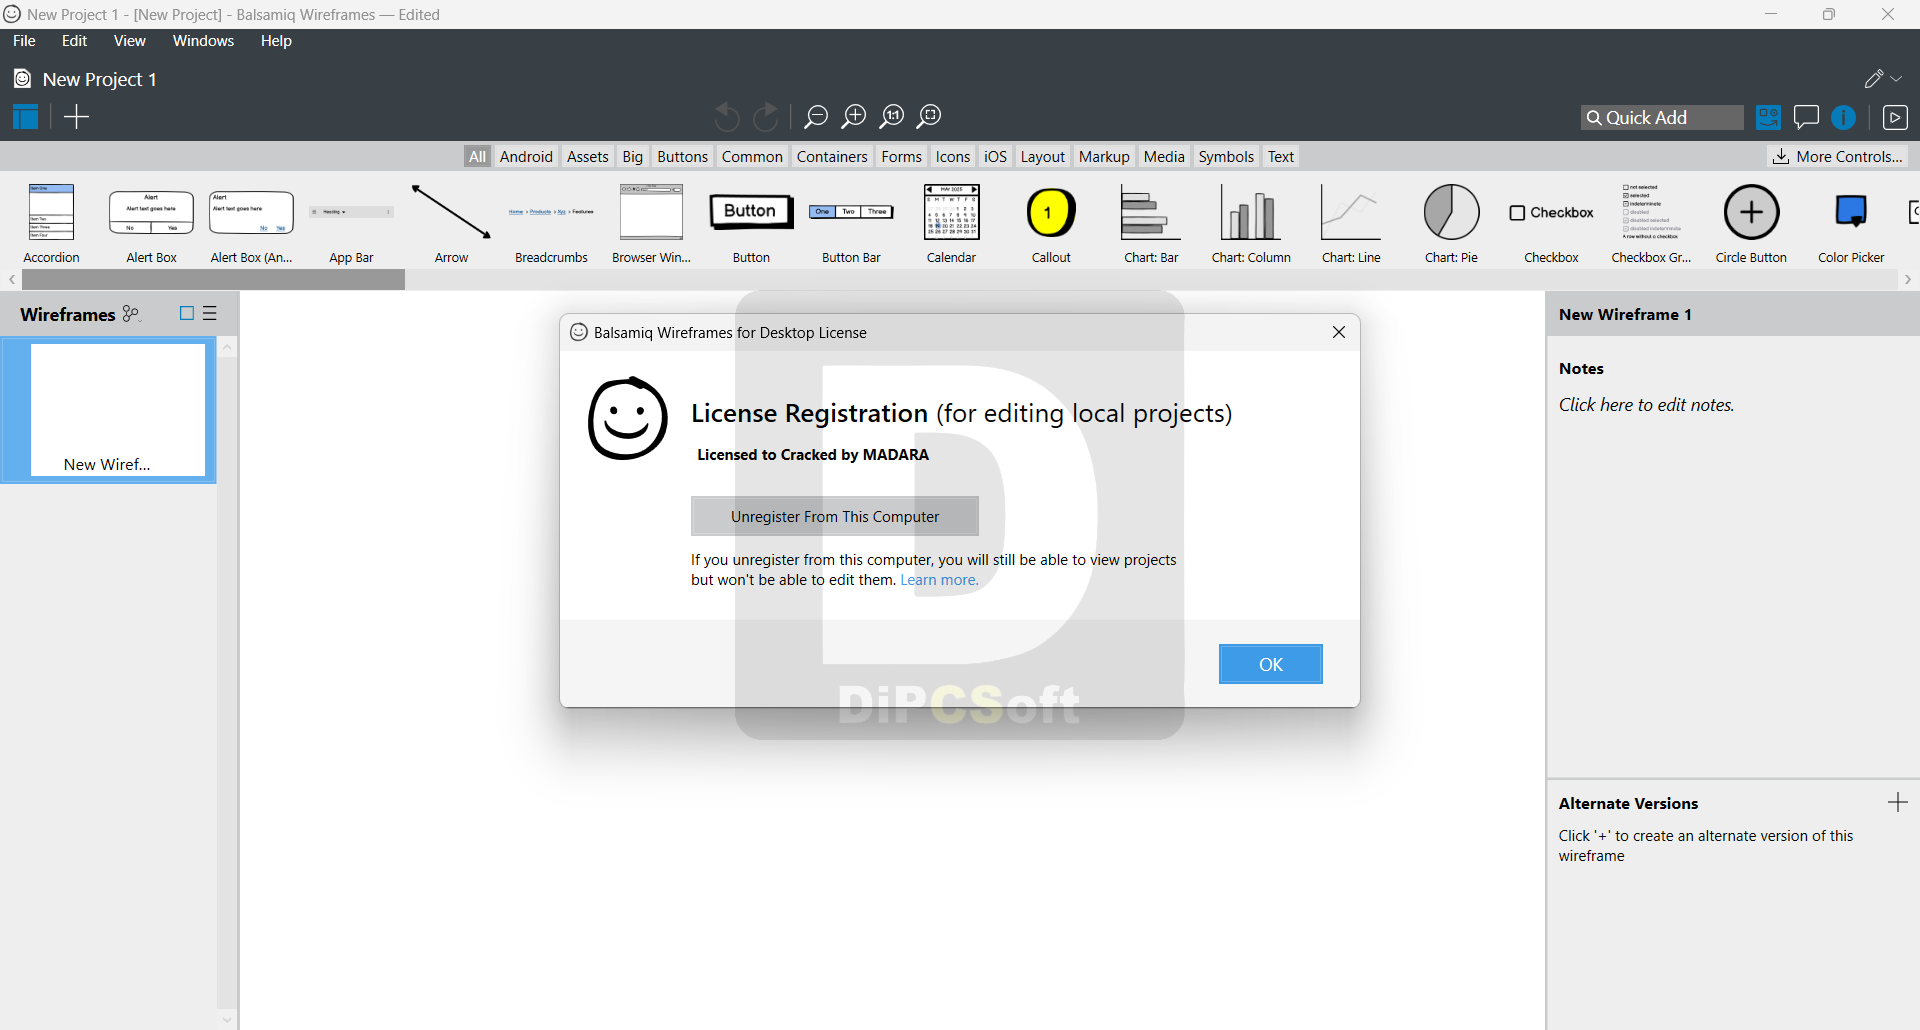Image resolution: width=1920 pixels, height=1030 pixels.
Task: Toggle the UI Library panel icon
Action: (x=1768, y=117)
